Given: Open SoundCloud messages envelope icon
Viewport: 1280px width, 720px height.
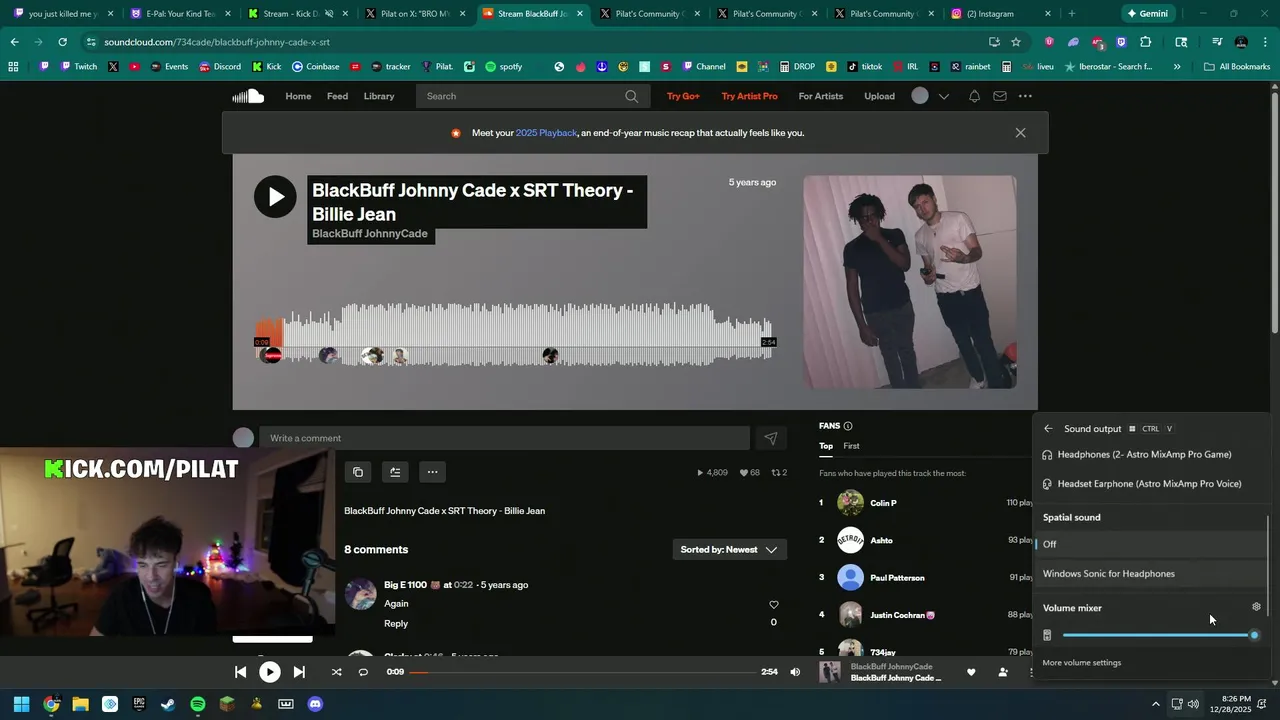Looking at the screenshot, I should [x=999, y=96].
